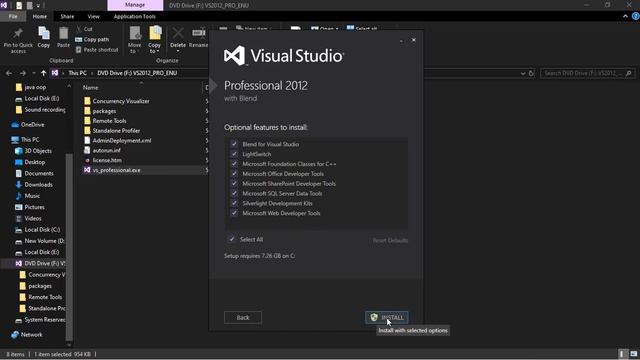
Task: Select Local Disk (C:) in navigation pane
Action: [x=38, y=230]
